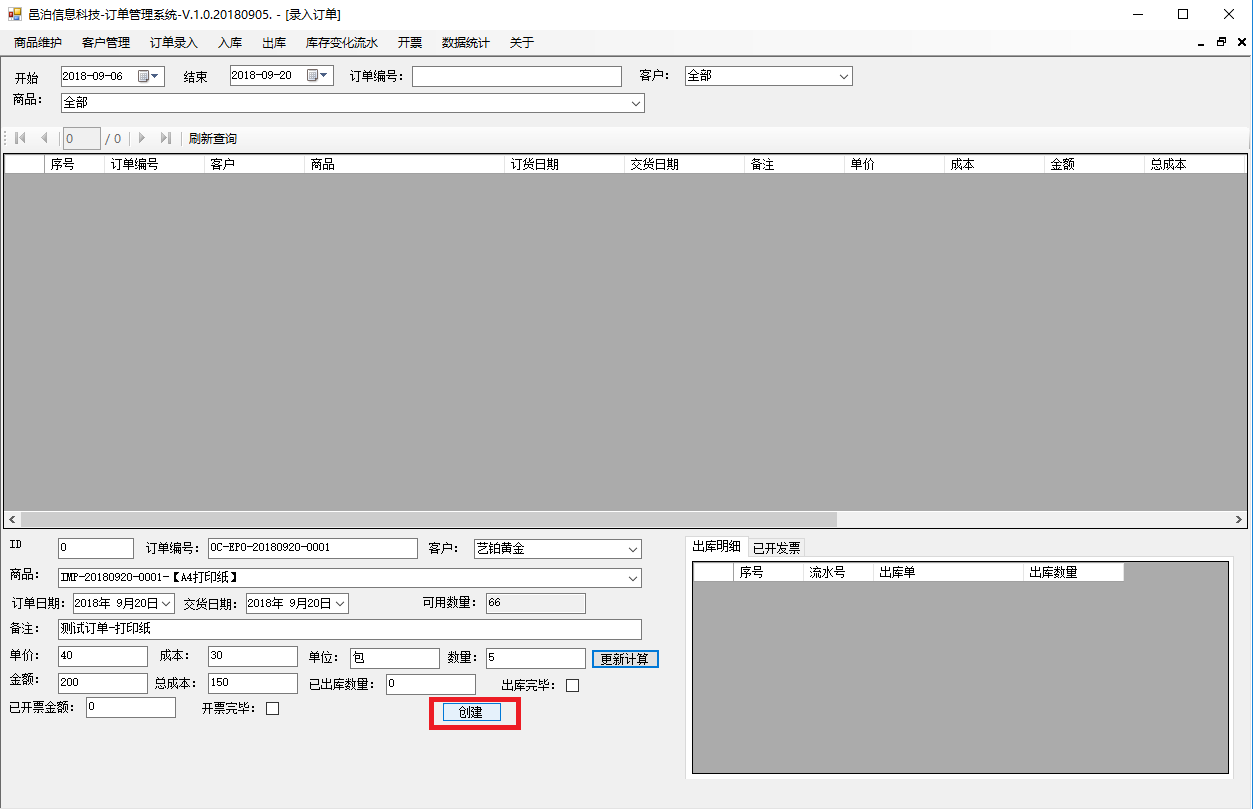Open the 商品维护 menu
Viewport: 1253px width, 809px height.
click(38, 42)
